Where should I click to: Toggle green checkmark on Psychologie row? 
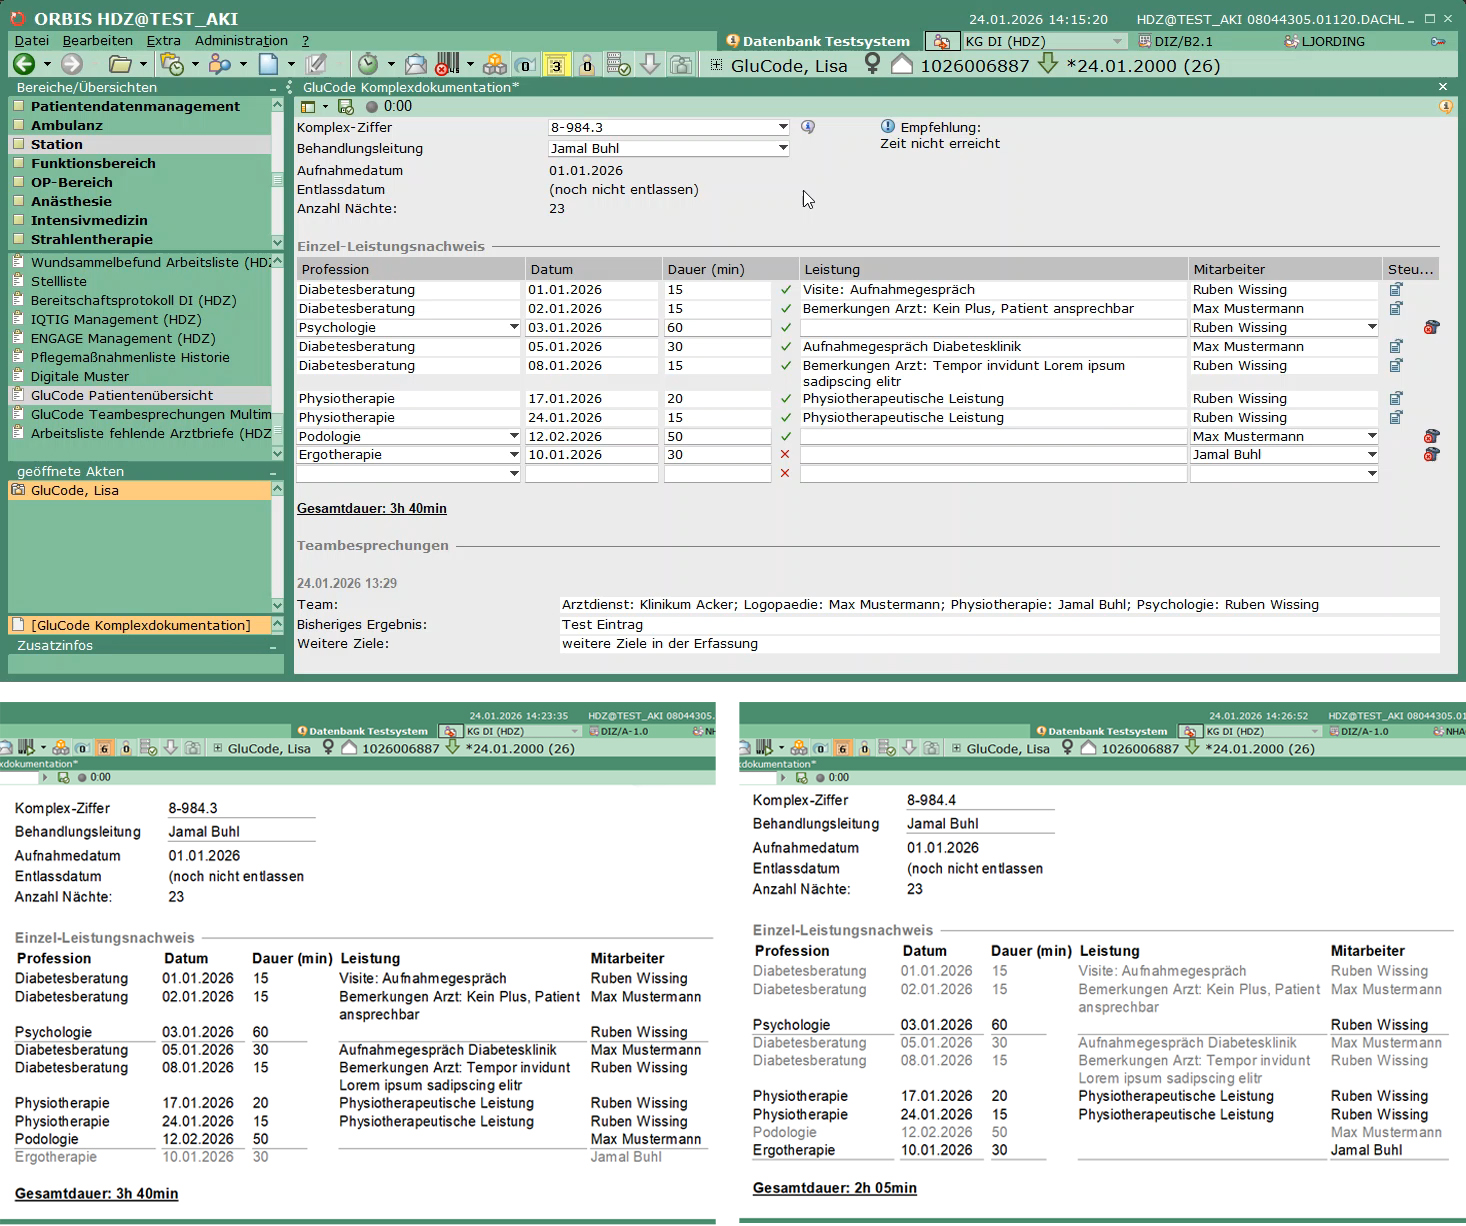coord(786,328)
